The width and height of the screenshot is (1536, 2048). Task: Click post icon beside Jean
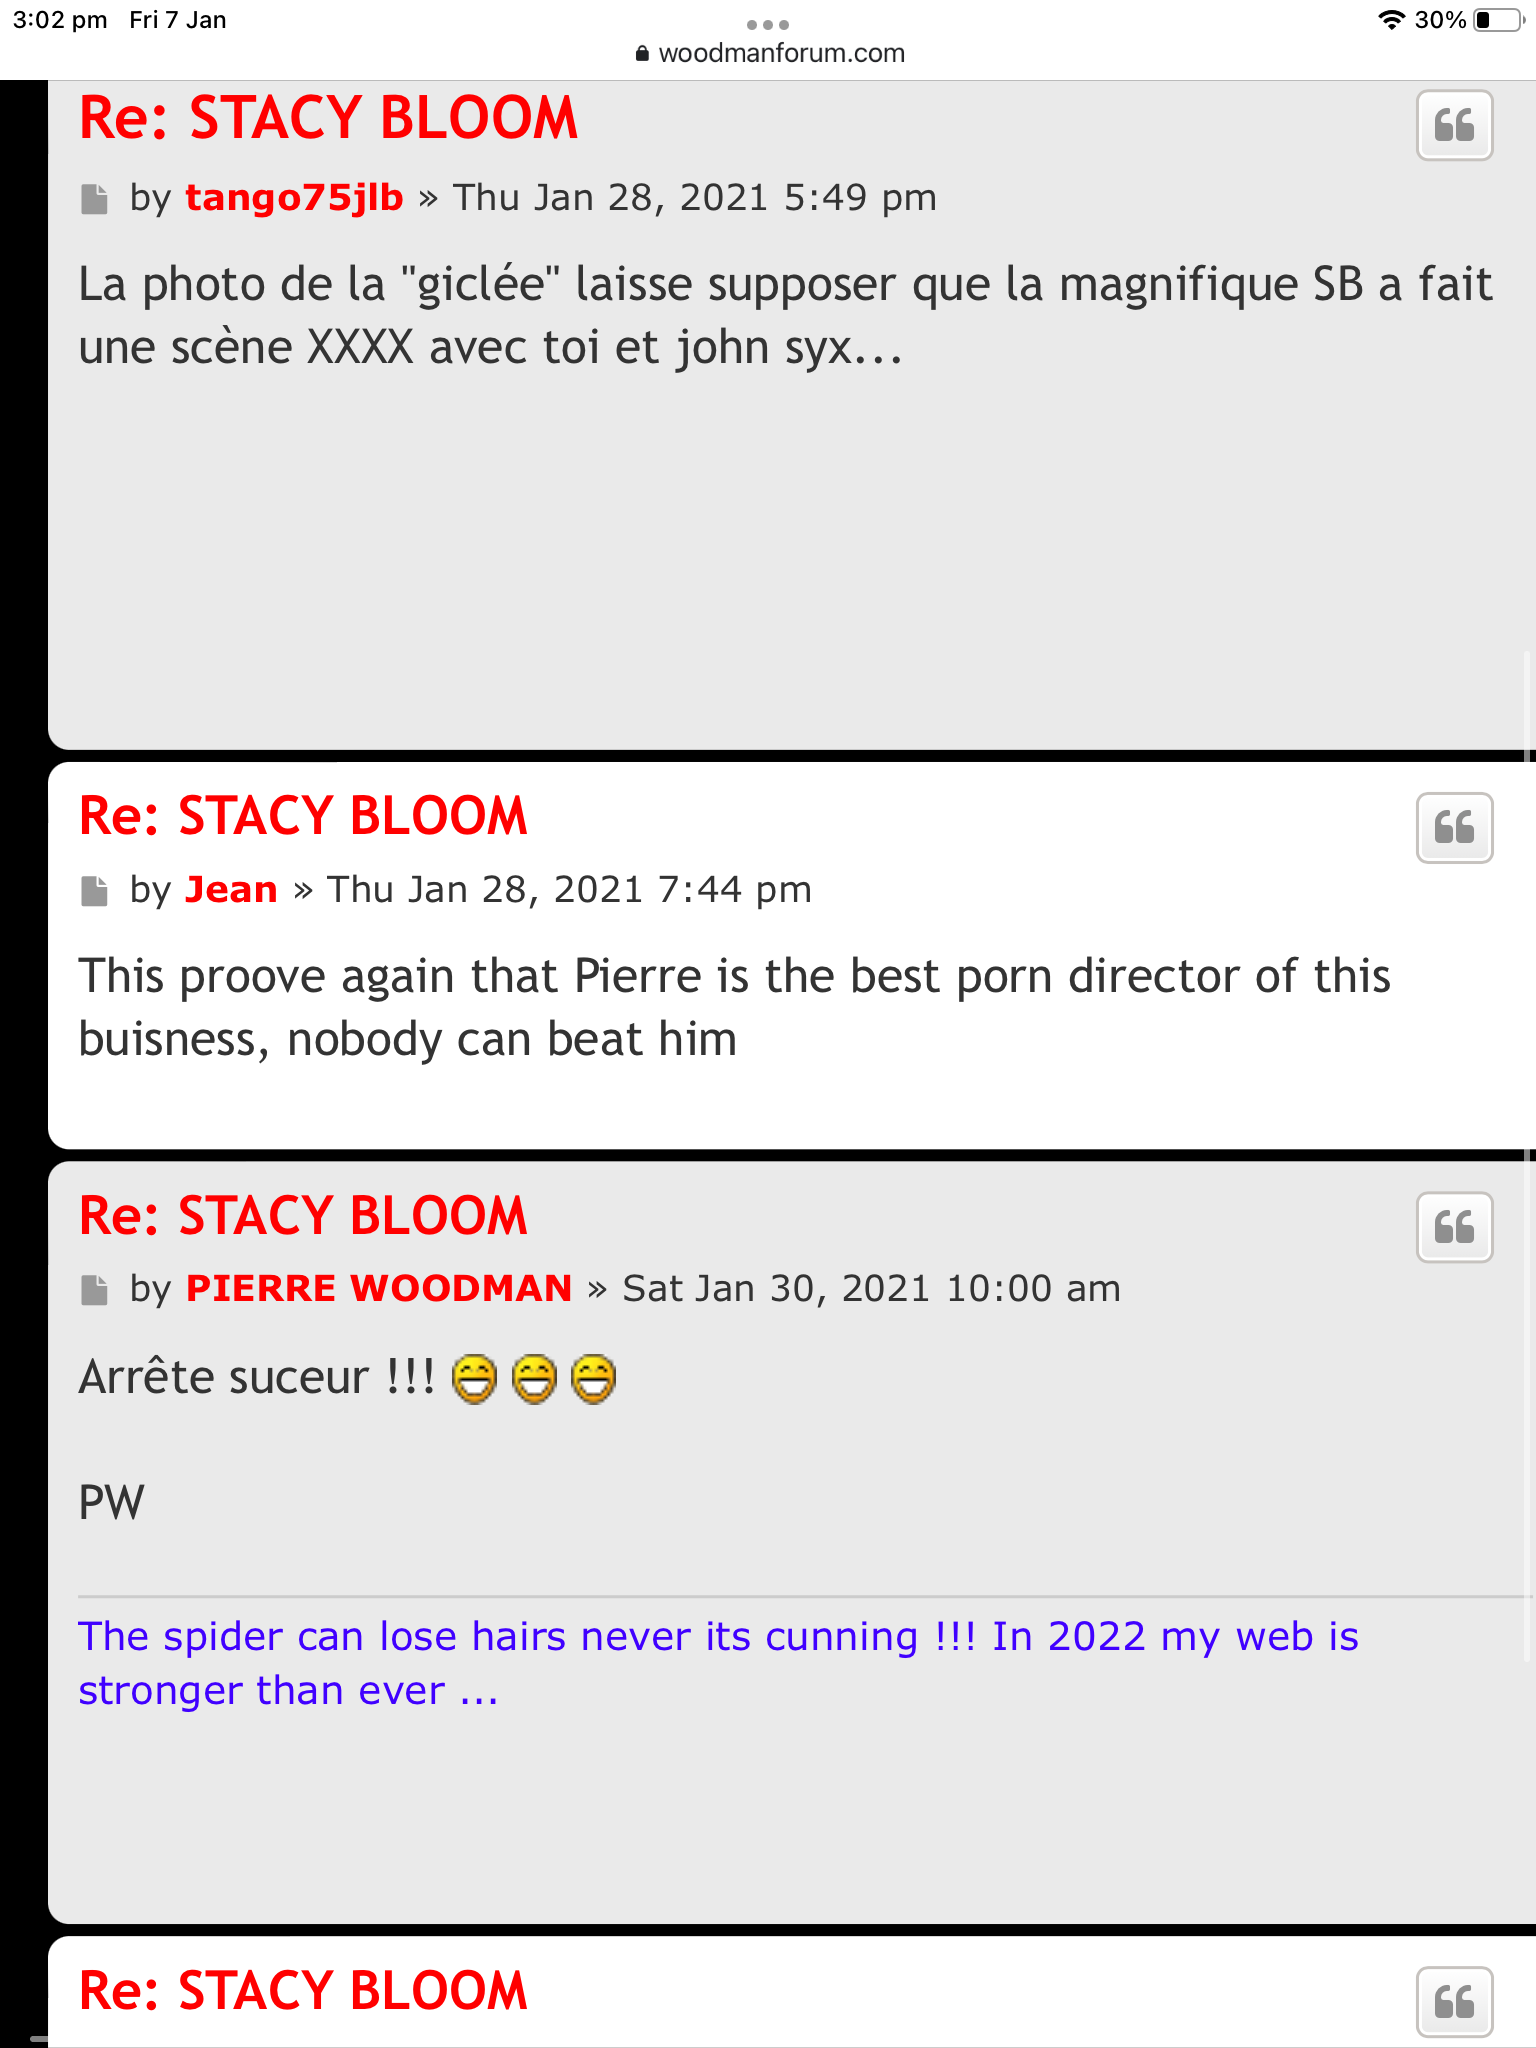[94, 891]
